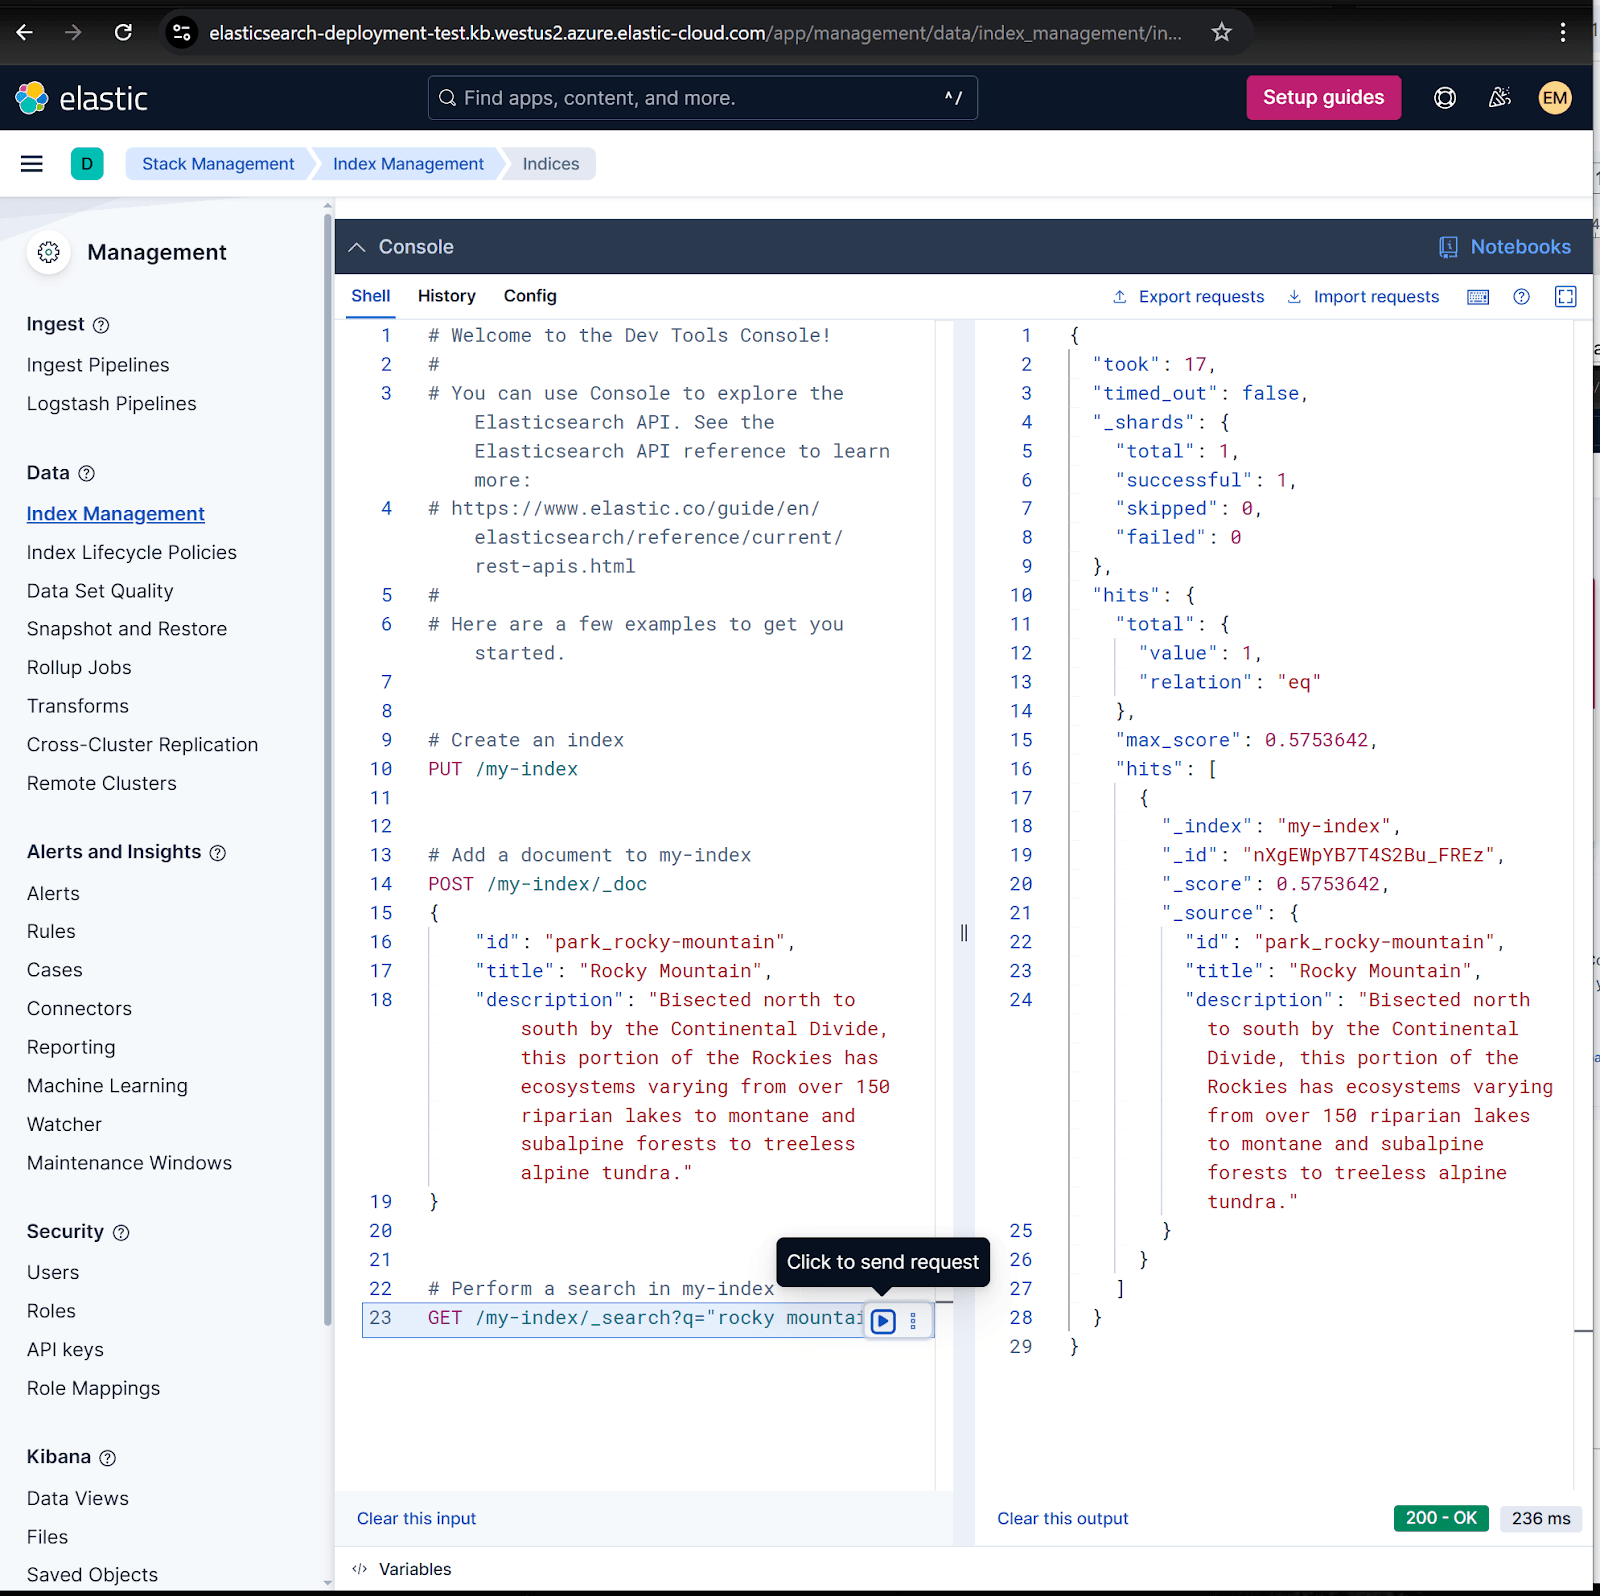The height and width of the screenshot is (1596, 1600).
Task: Open the help life-ring icon in header
Action: pos(1444,97)
